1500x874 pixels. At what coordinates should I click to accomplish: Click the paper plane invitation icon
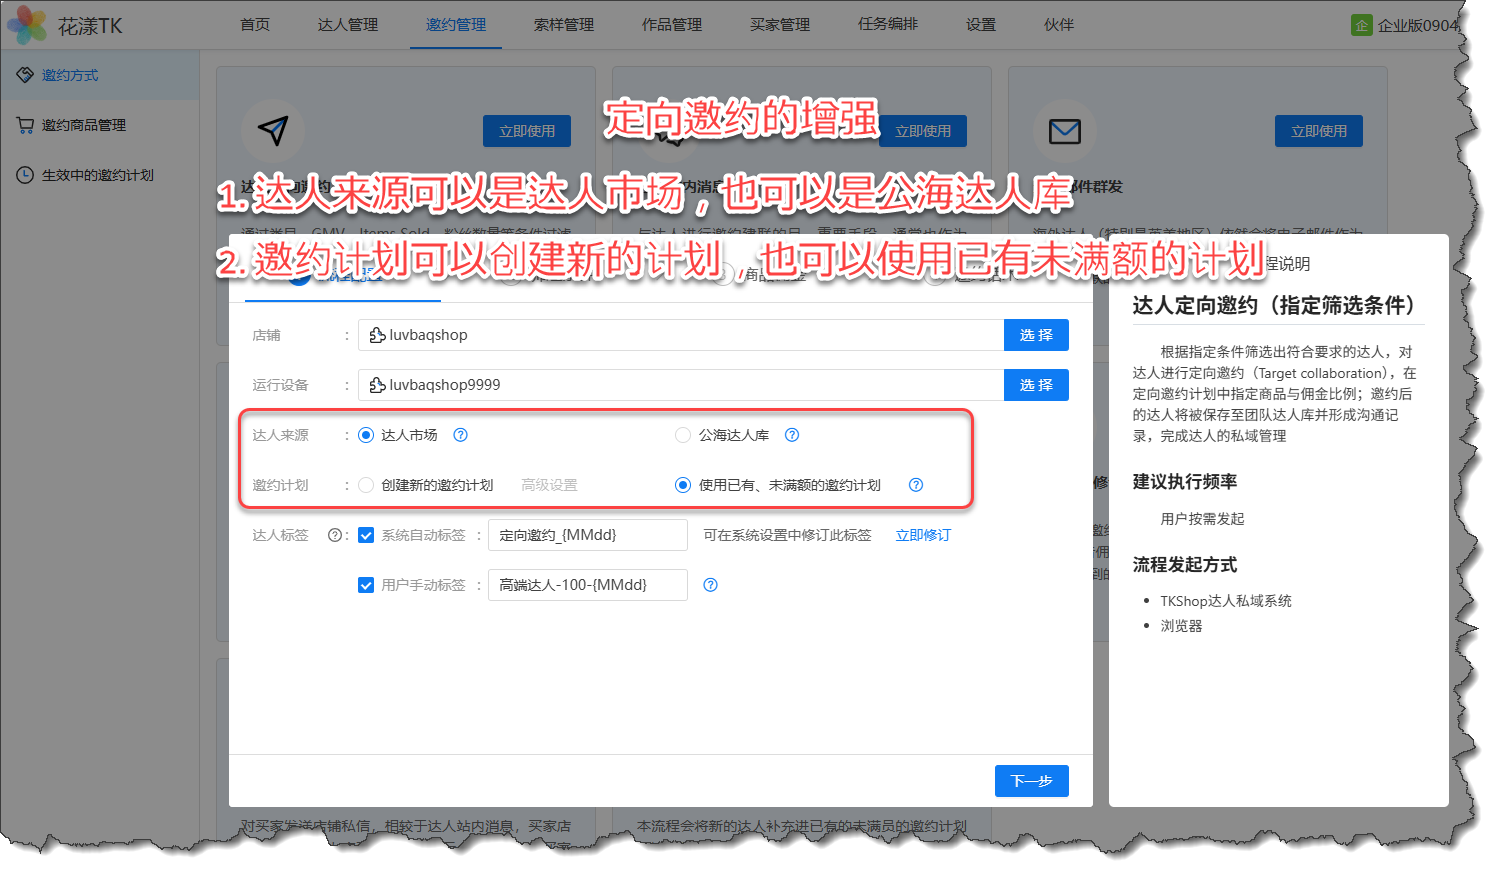tap(272, 130)
